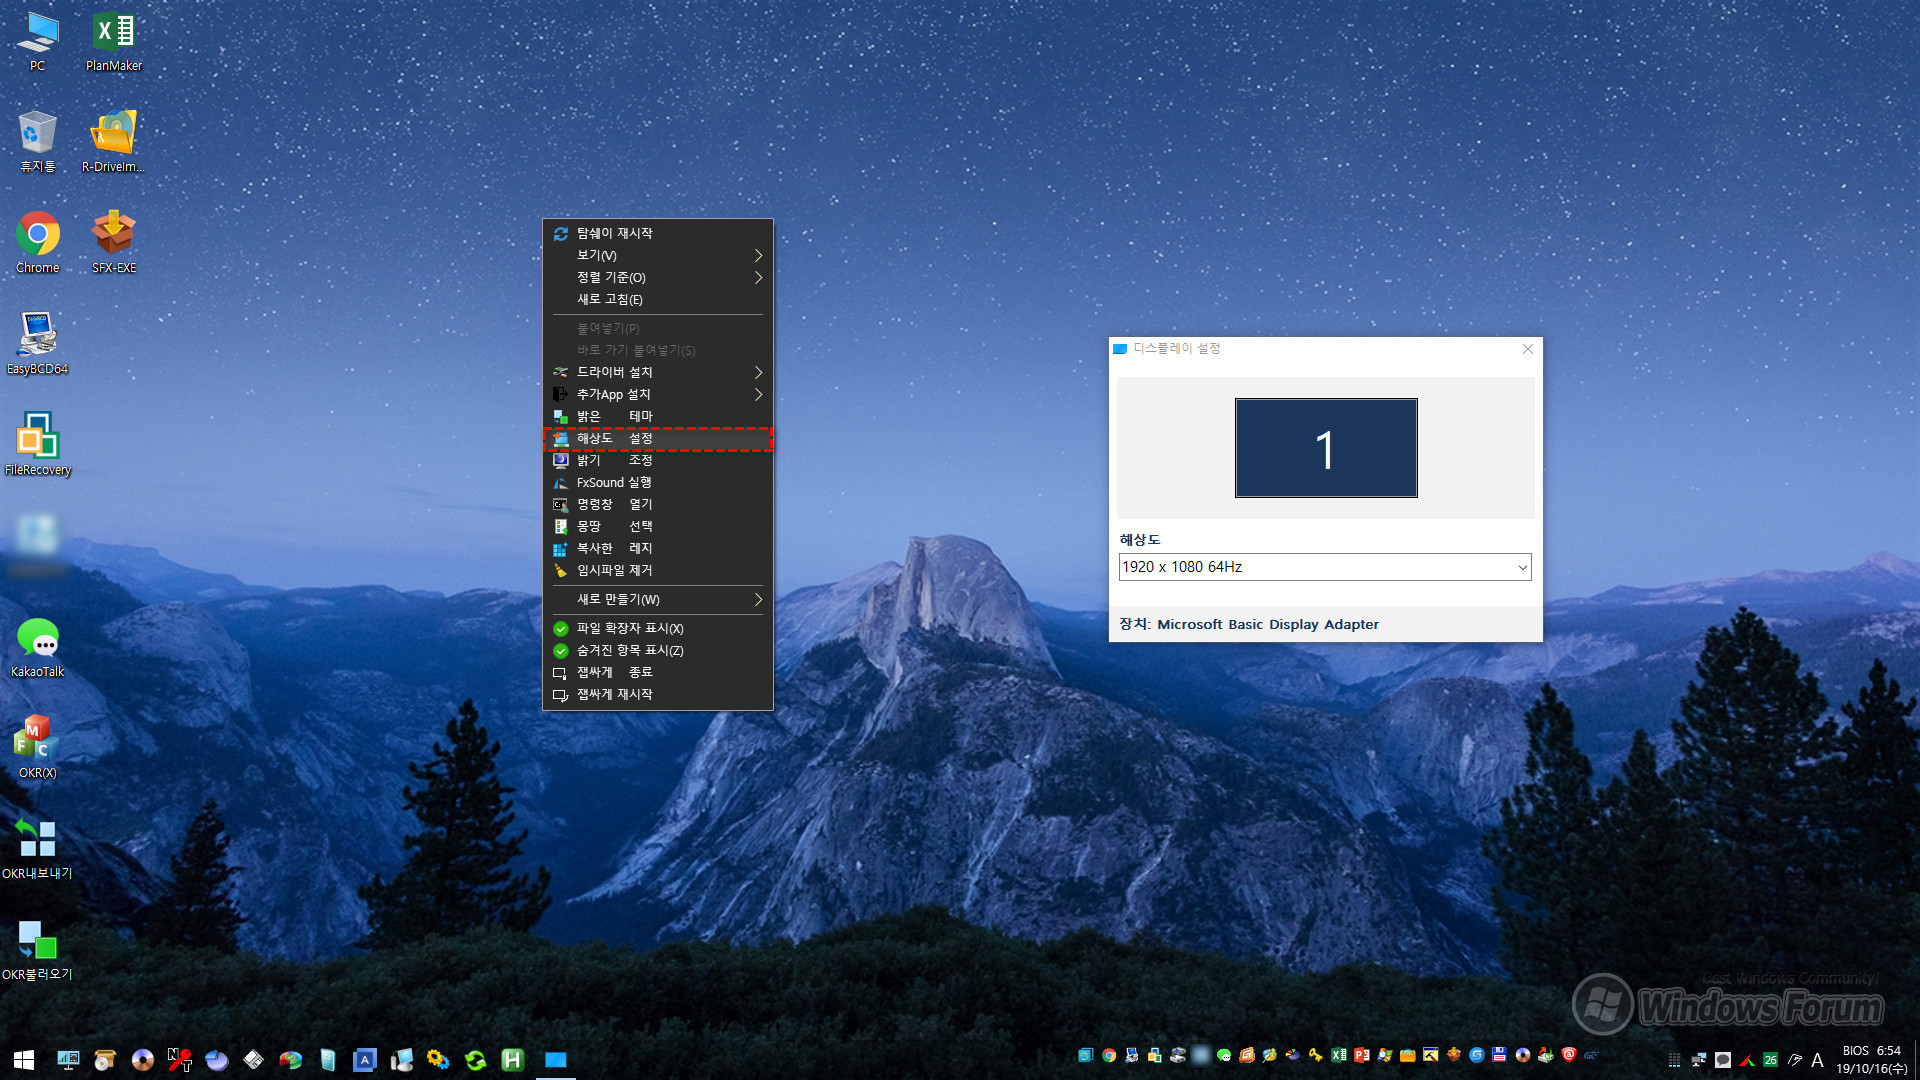Click the blue floppy disk tray icon
The width and height of the screenshot is (1920, 1080).
click(1500, 1055)
